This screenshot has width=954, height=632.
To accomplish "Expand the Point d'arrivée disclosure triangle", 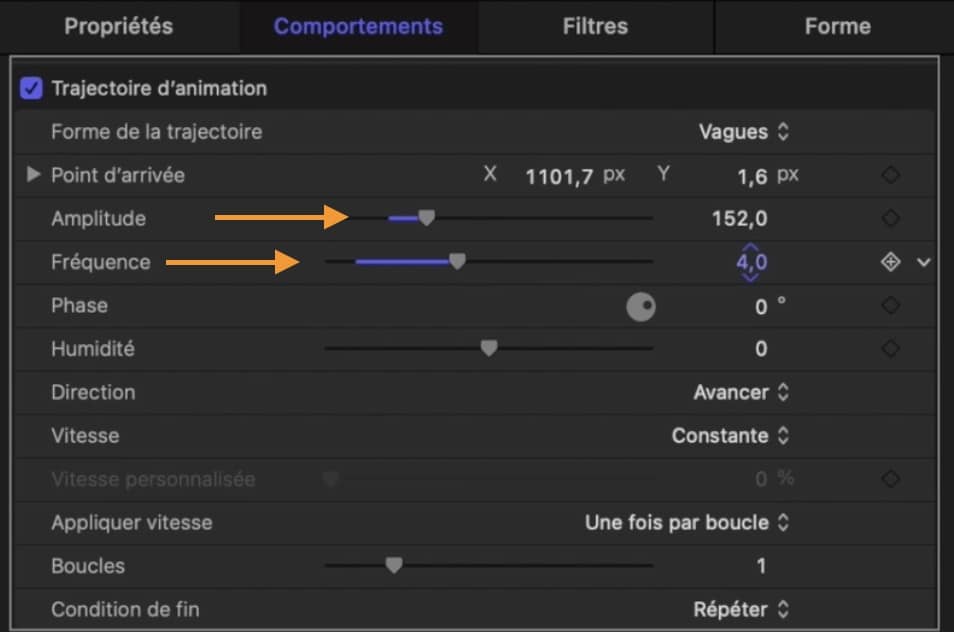I will [33, 175].
